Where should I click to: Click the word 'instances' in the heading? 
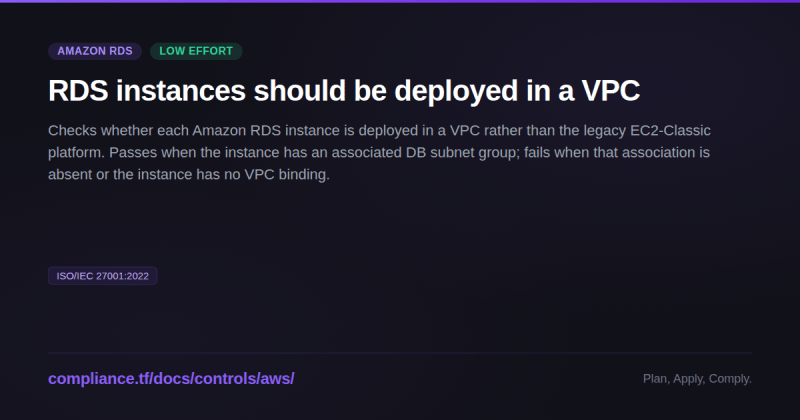click(x=181, y=91)
